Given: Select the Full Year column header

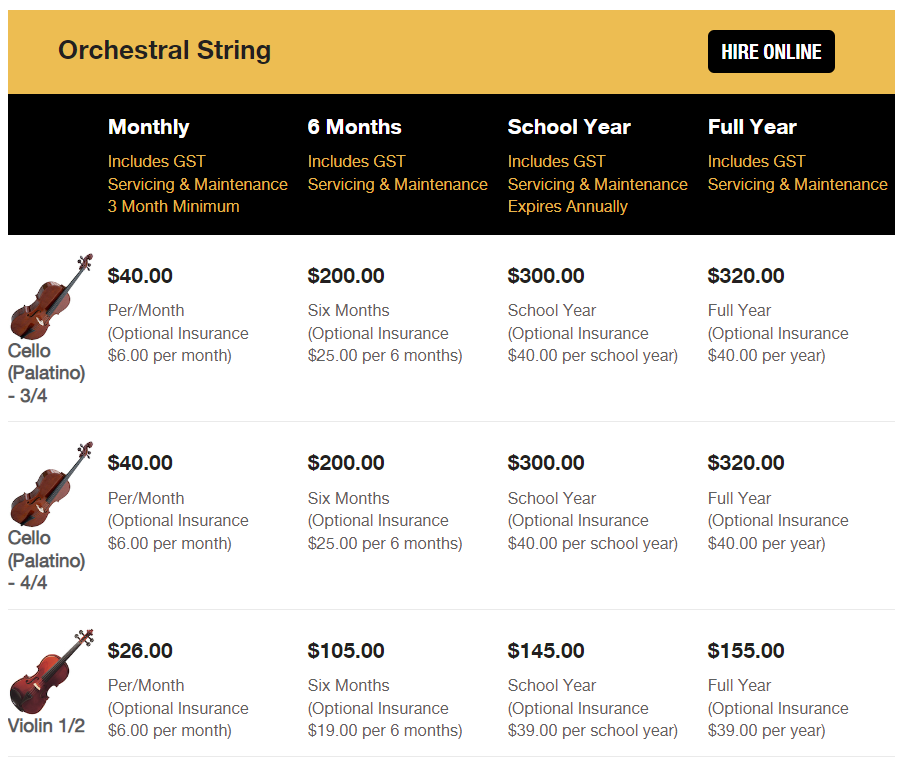Looking at the screenshot, I should click(x=752, y=127).
